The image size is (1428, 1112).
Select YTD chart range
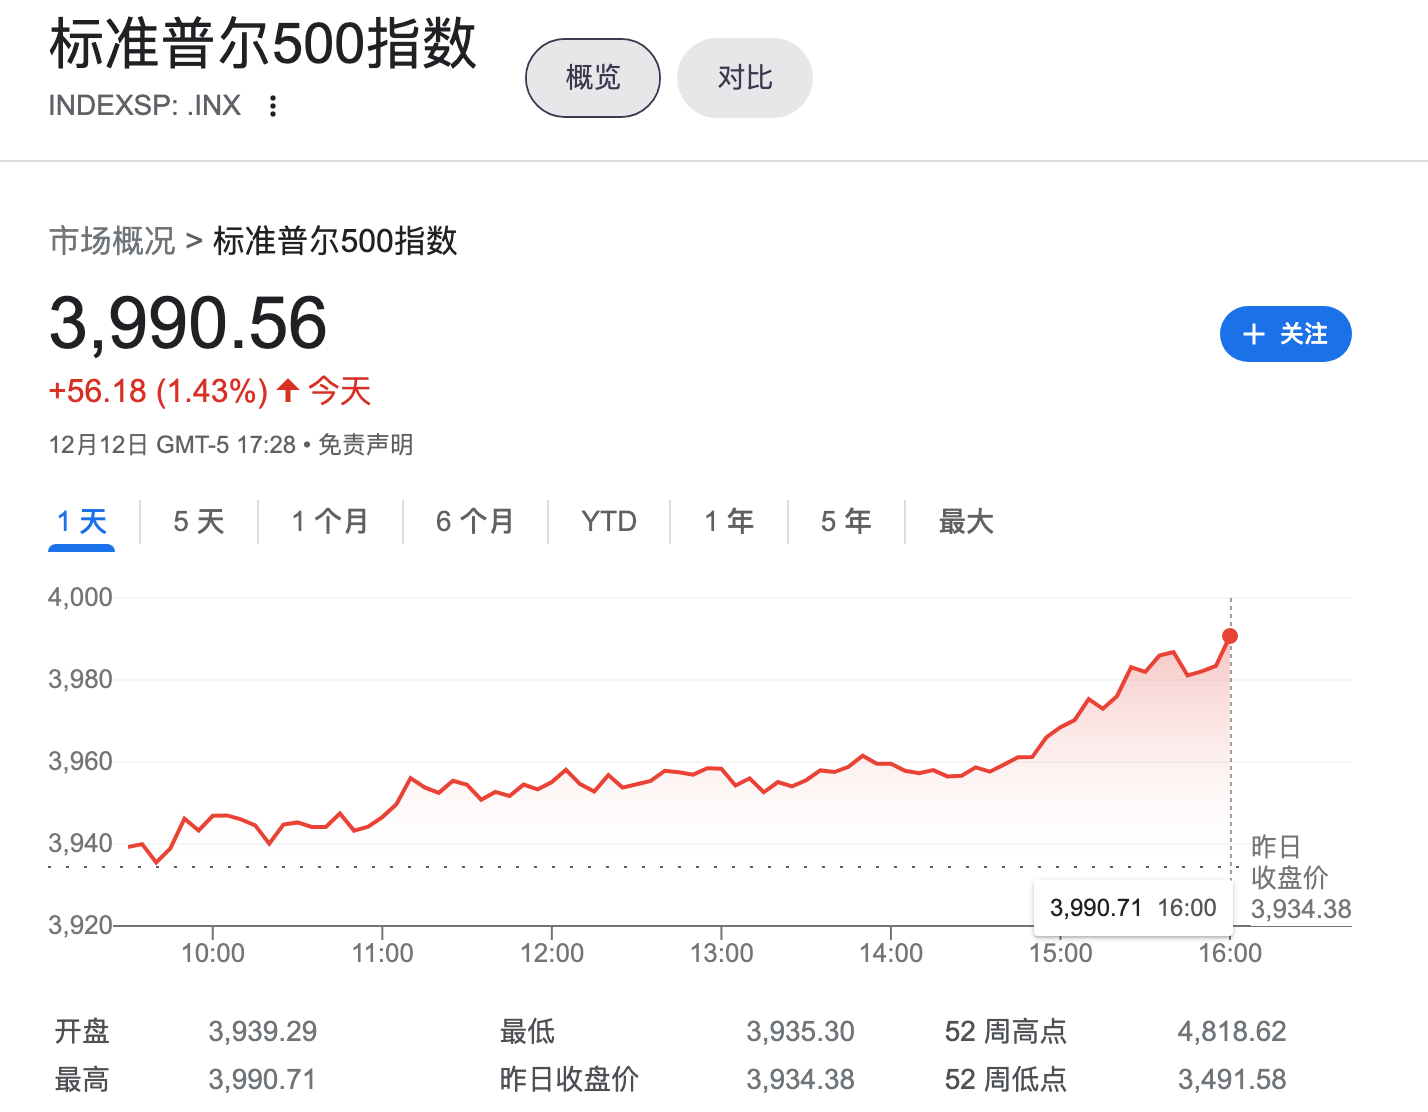(x=609, y=522)
